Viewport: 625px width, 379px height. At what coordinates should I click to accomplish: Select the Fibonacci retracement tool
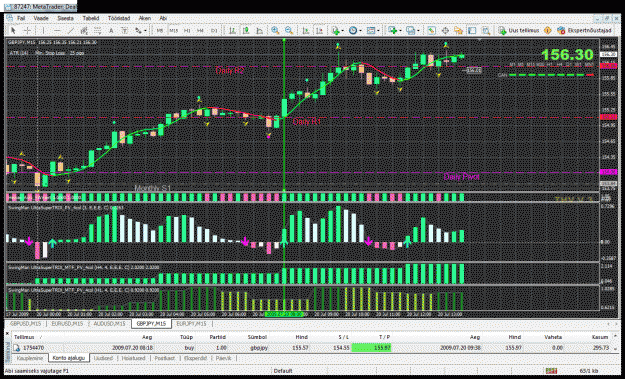(x=98, y=30)
